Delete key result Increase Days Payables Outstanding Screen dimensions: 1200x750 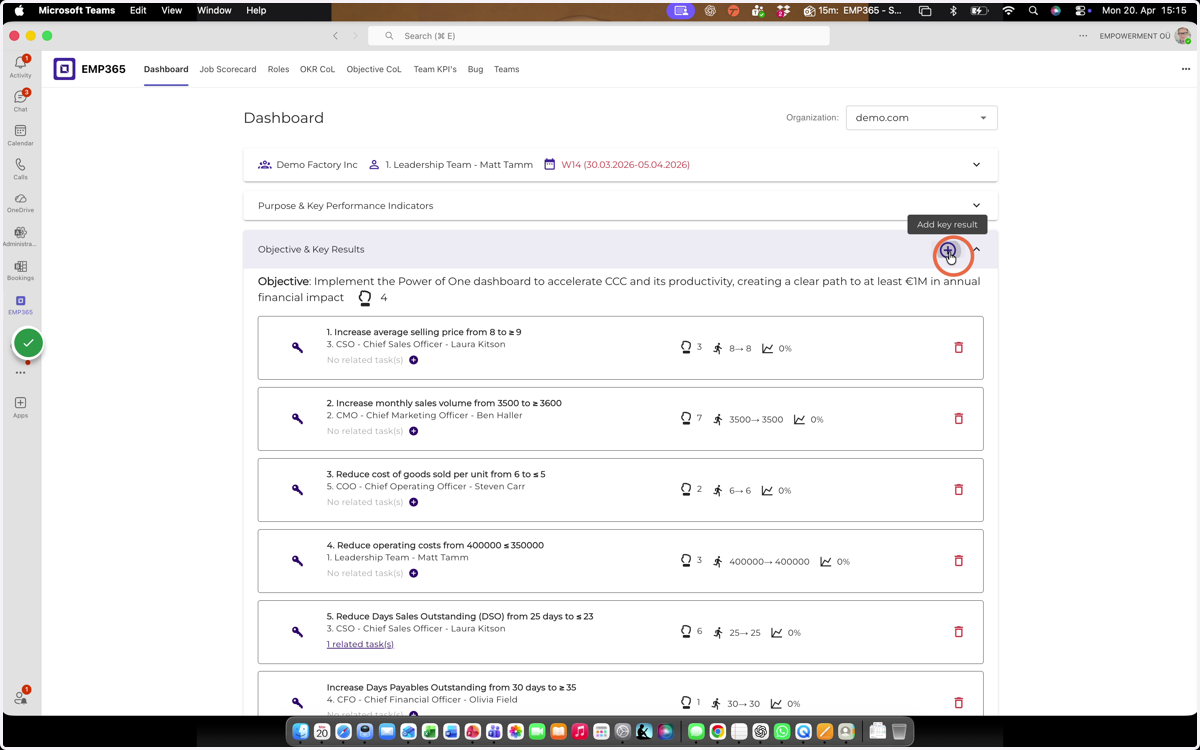(958, 703)
